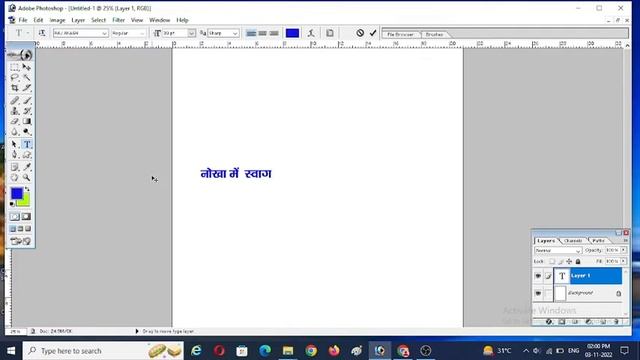
Task: Open the font size dropdown
Action: click(x=191, y=33)
